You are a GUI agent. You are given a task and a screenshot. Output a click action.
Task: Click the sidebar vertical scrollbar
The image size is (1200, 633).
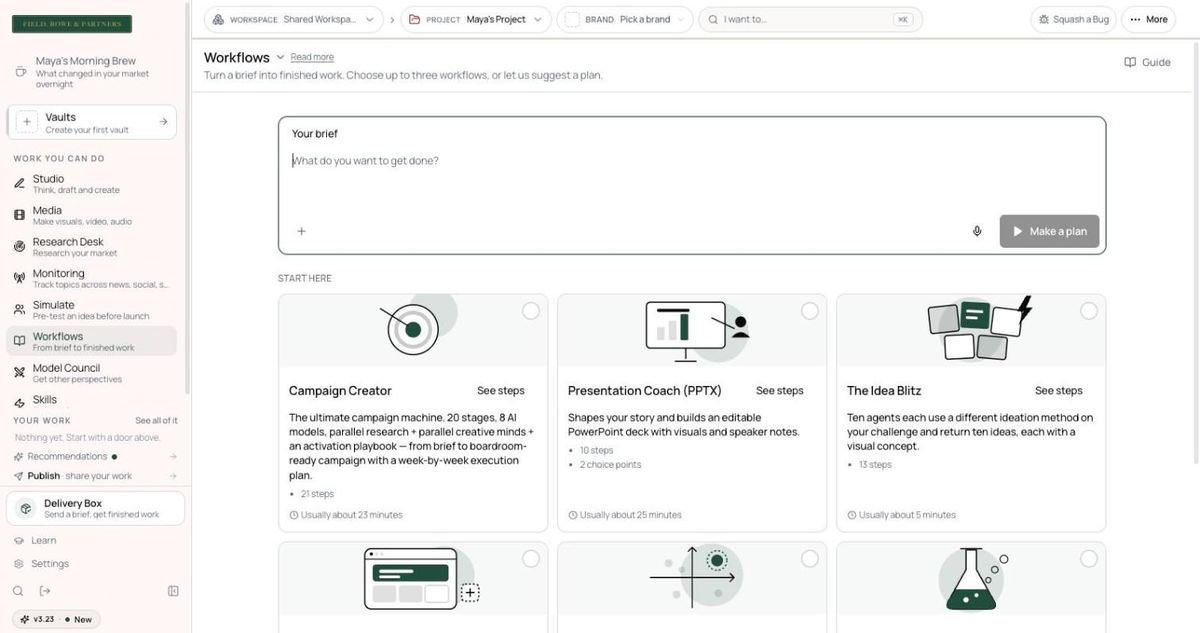point(188,200)
